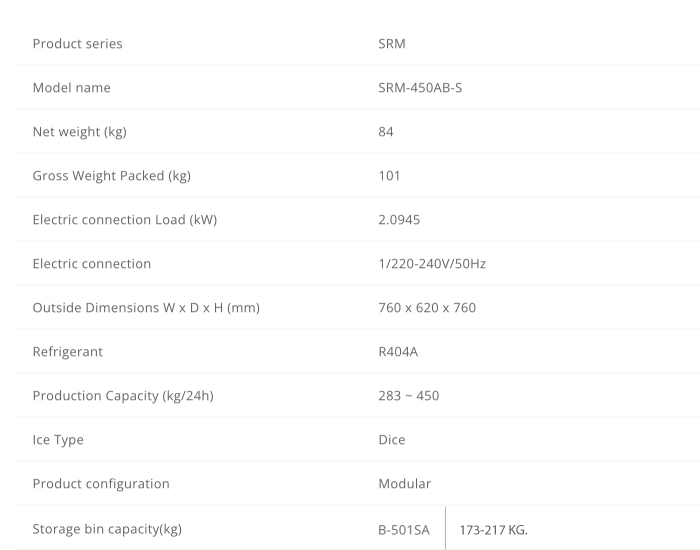This screenshot has height=550, width=700.
Task: Click the "Outside Dimensions W x D x H" label
Action: [146, 308]
